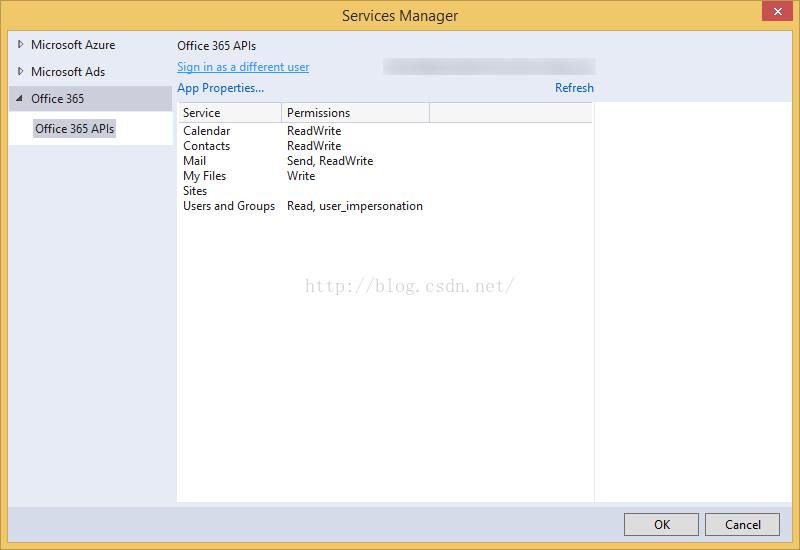Screen dimensions: 800x550
Task: Click the Refresh link
Action: [x=574, y=88]
